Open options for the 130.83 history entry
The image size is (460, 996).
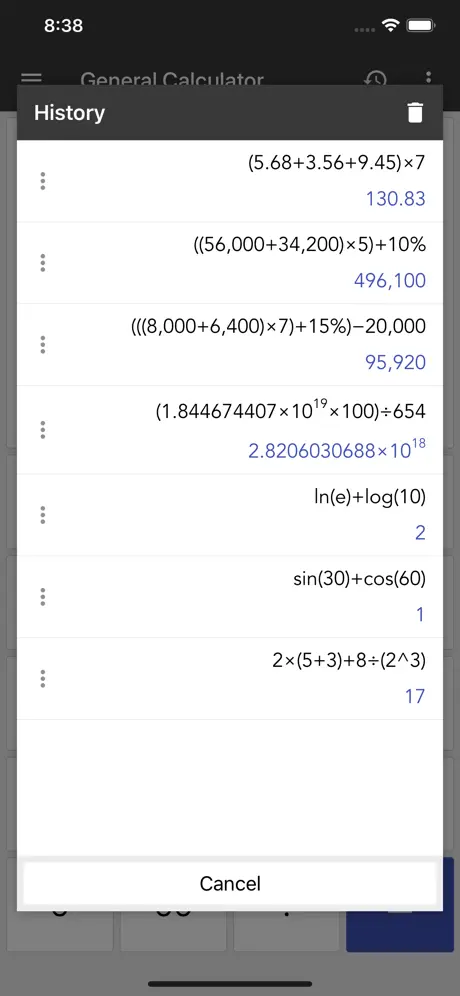43,181
